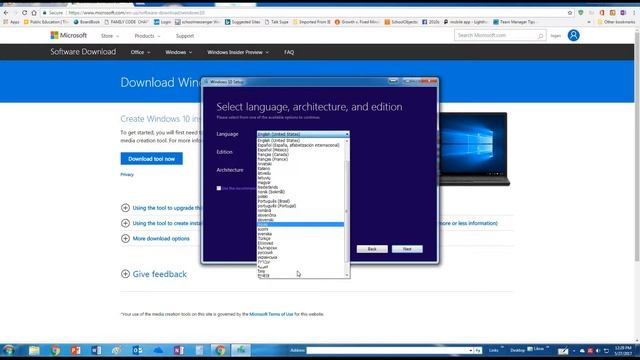Open the 'Other bookmarks' folder
Viewport: 640px width, 360px height.
point(616,22)
